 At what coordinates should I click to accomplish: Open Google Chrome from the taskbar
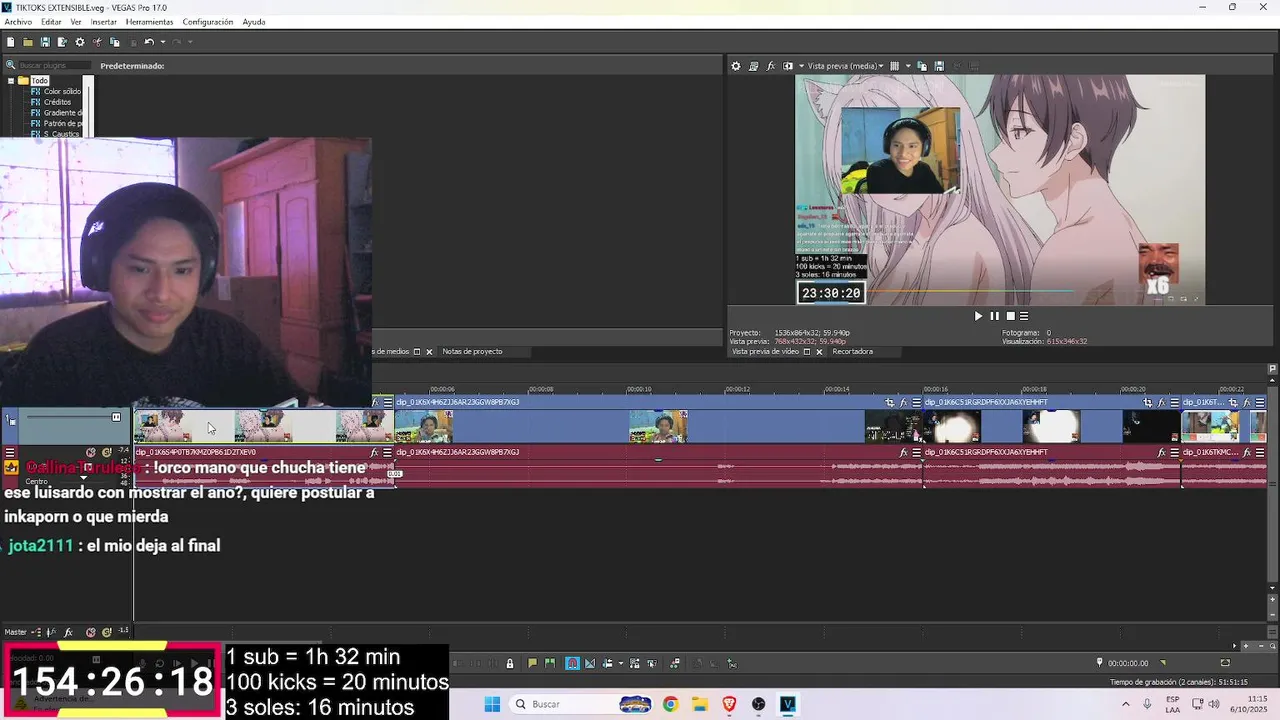pos(670,704)
